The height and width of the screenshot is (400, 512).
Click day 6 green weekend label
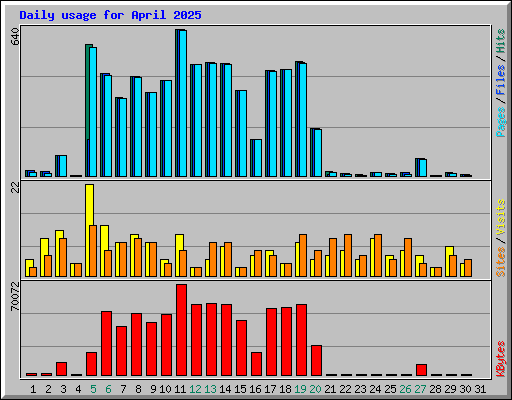(108, 389)
